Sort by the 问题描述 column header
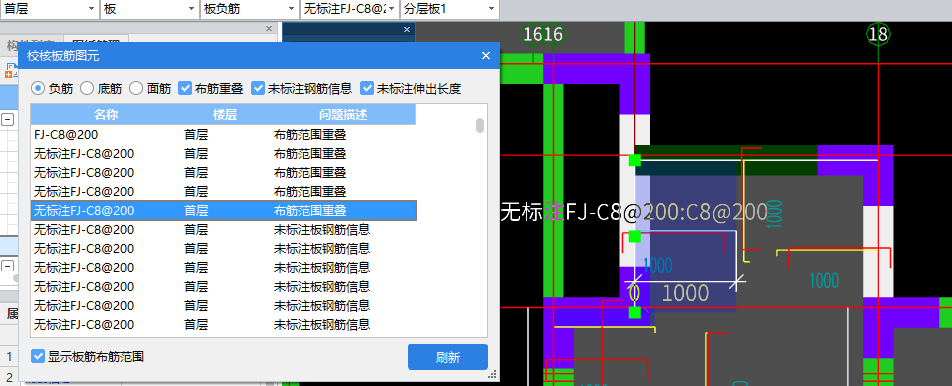Viewport: 952px width, 386px height. [x=343, y=115]
